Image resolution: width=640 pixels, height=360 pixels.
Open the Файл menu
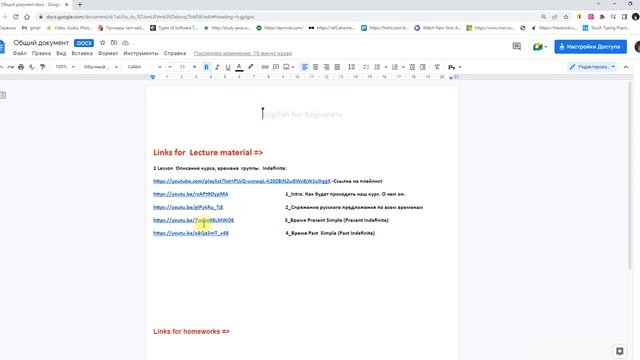tap(20, 53)
